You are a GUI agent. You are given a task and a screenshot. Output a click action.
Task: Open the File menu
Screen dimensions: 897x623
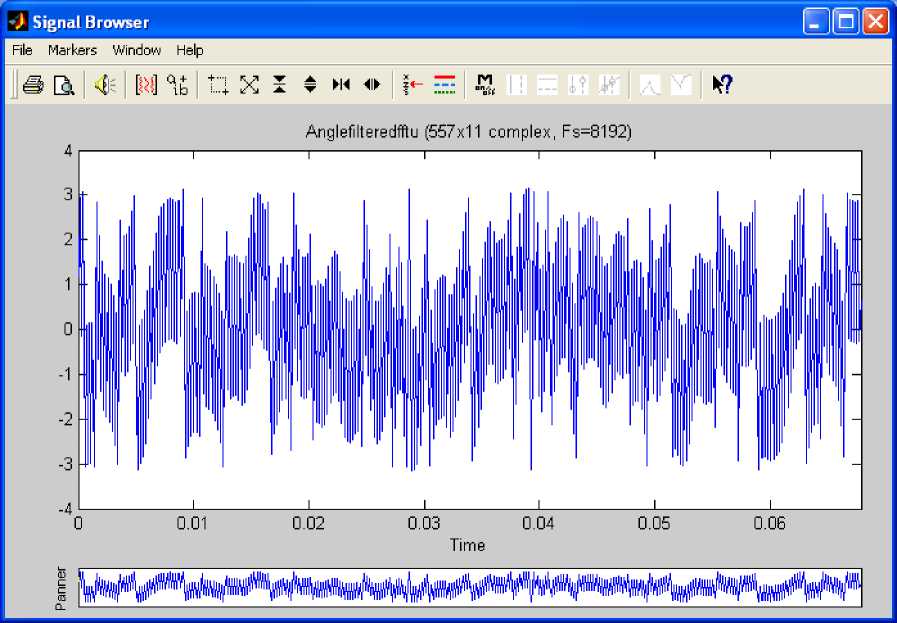(22, 50)
